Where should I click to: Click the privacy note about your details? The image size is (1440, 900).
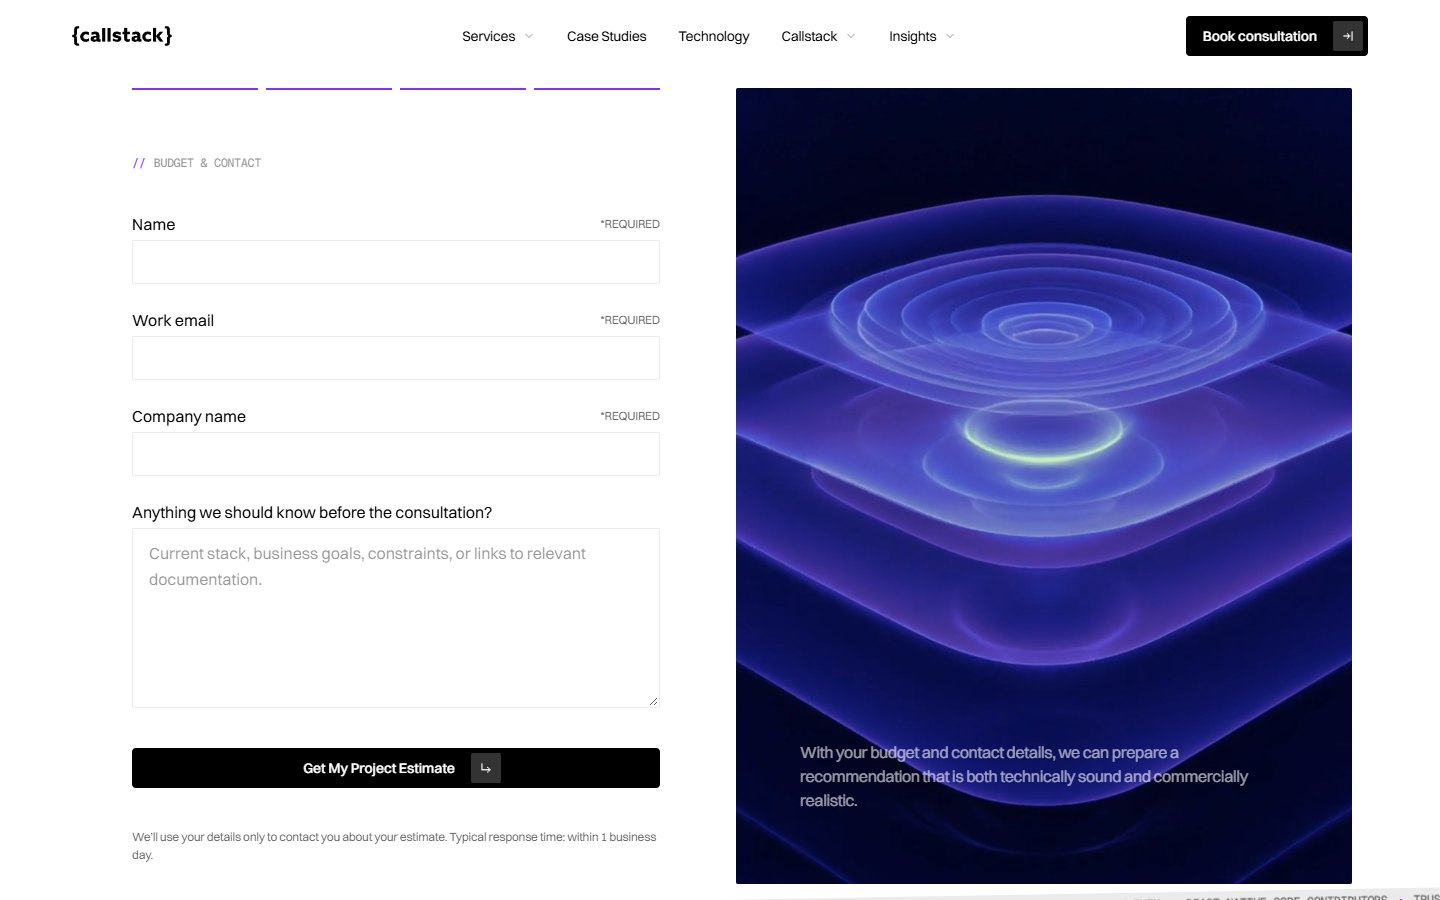394,846
